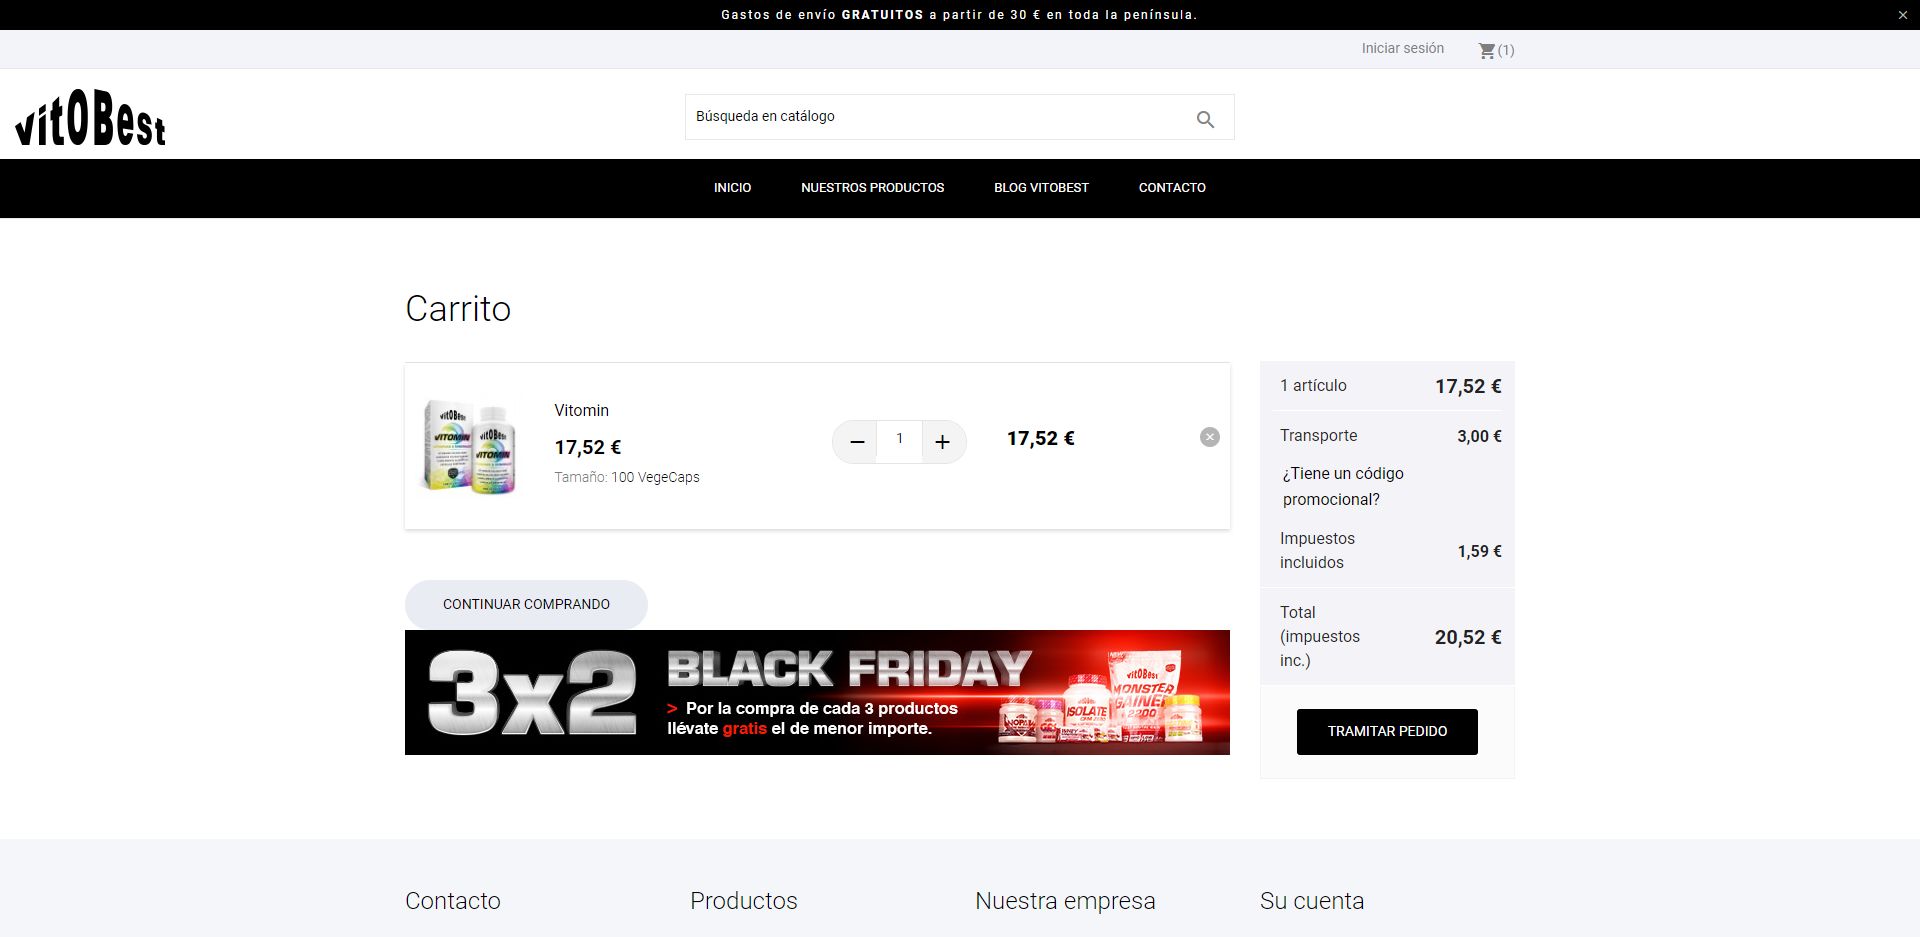Click the Productos footer heading
This screenshot has width=1920, height=937.
pyautogui.click(x=744, y=901)
